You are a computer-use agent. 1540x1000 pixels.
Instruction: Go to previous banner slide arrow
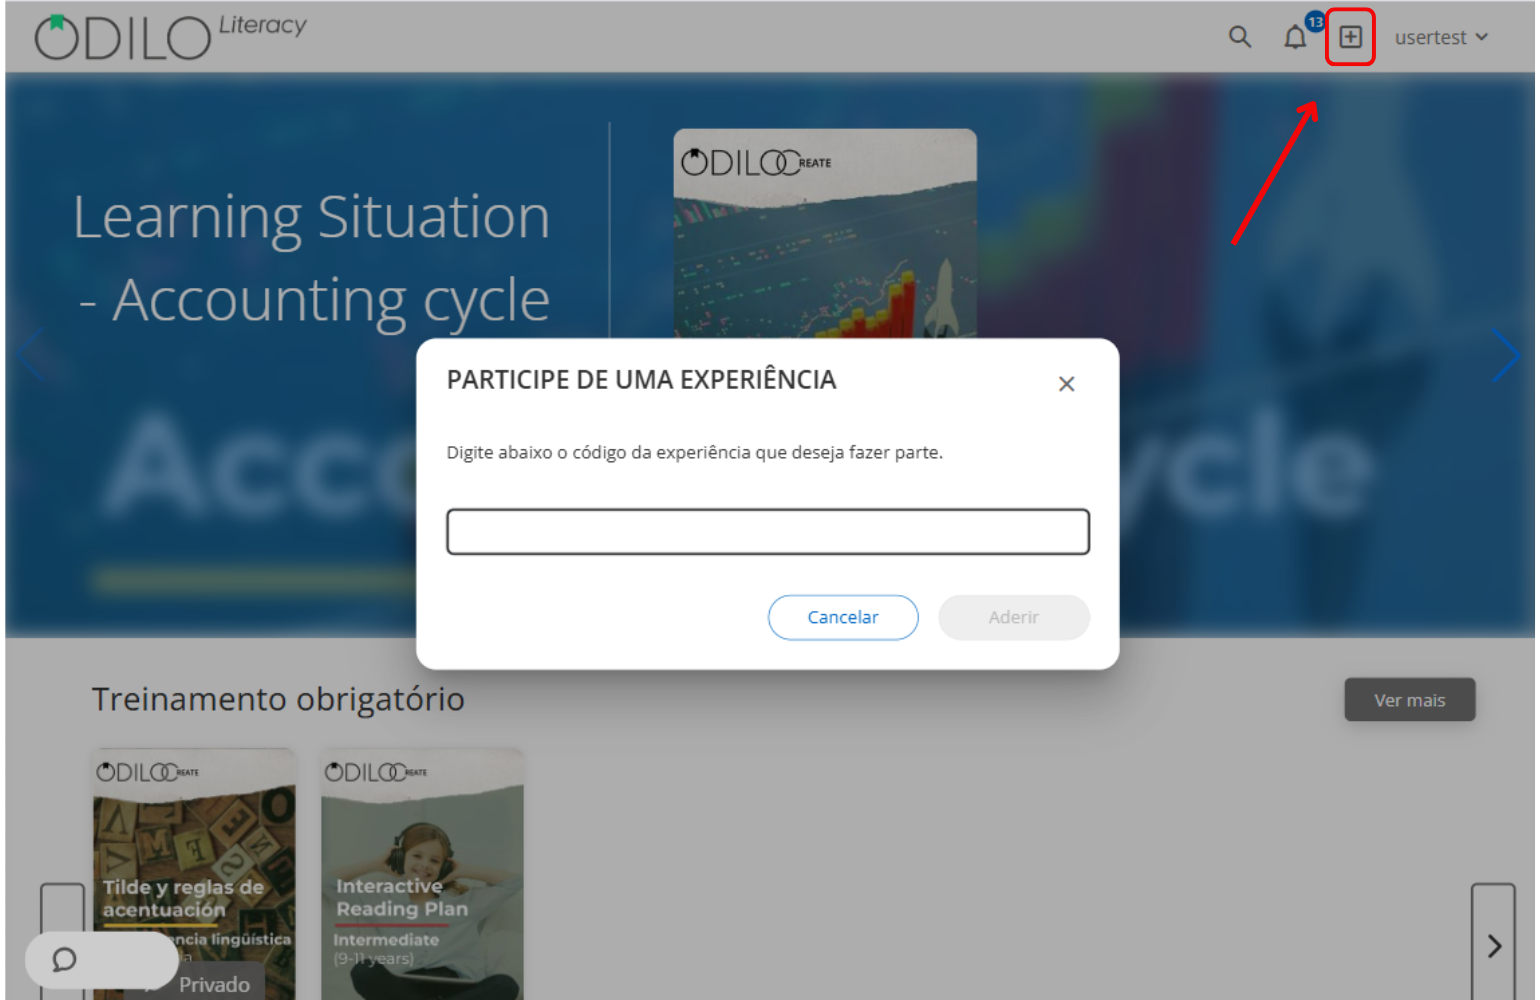tap(30, 354)
